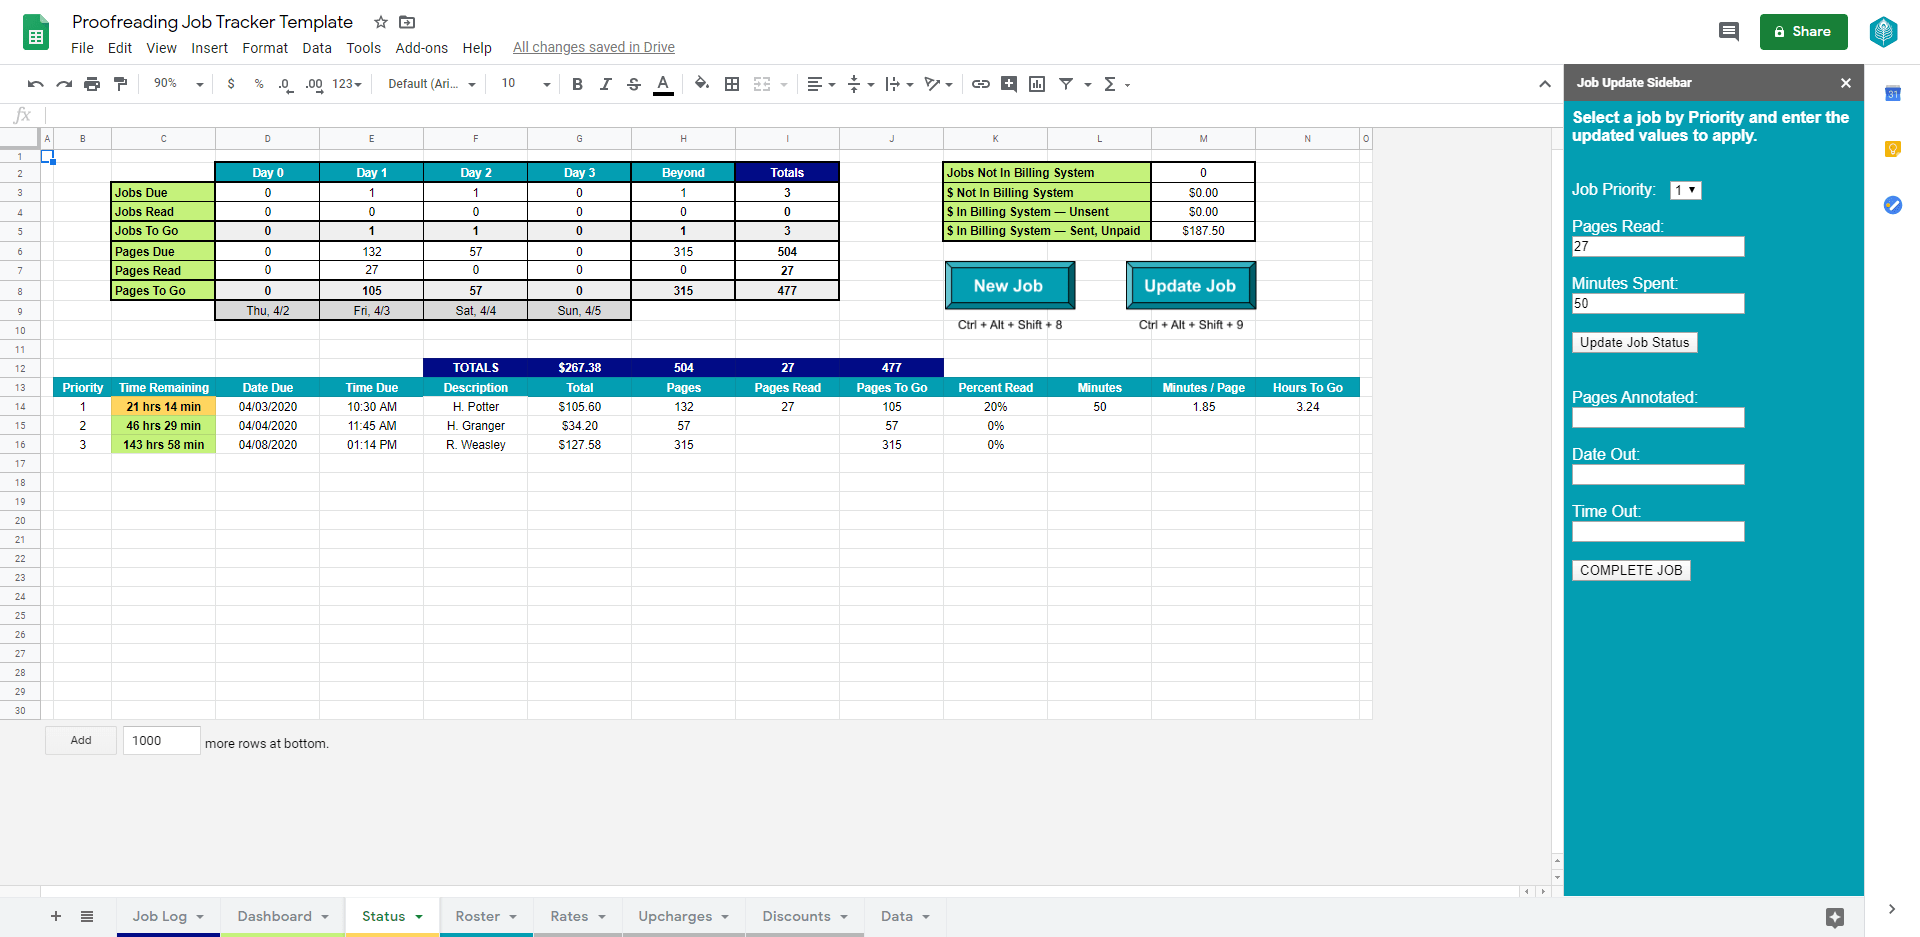Select the Paint format tool
This screenshot has height=937, width=1920.
120,84
